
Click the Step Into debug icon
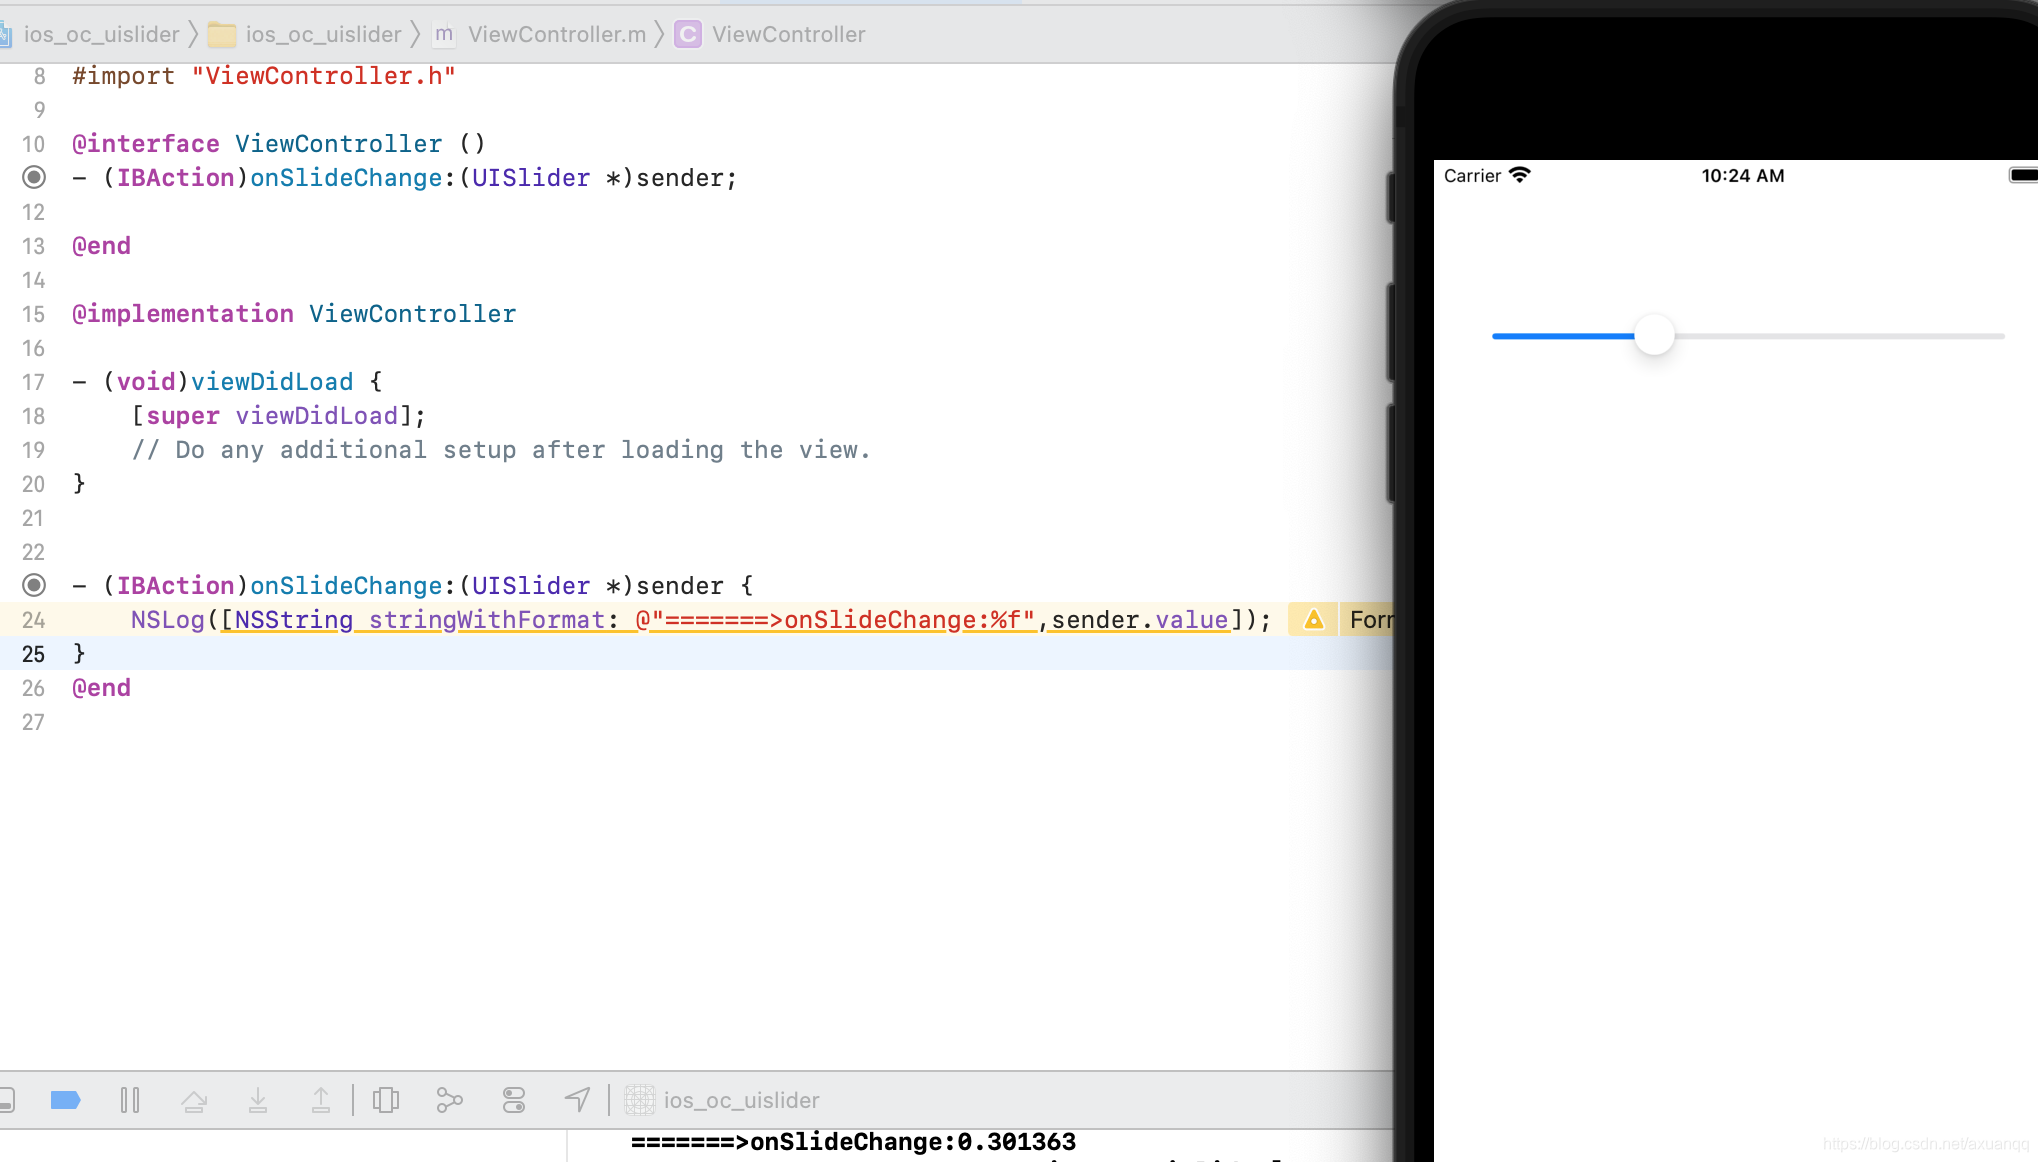258,1101
